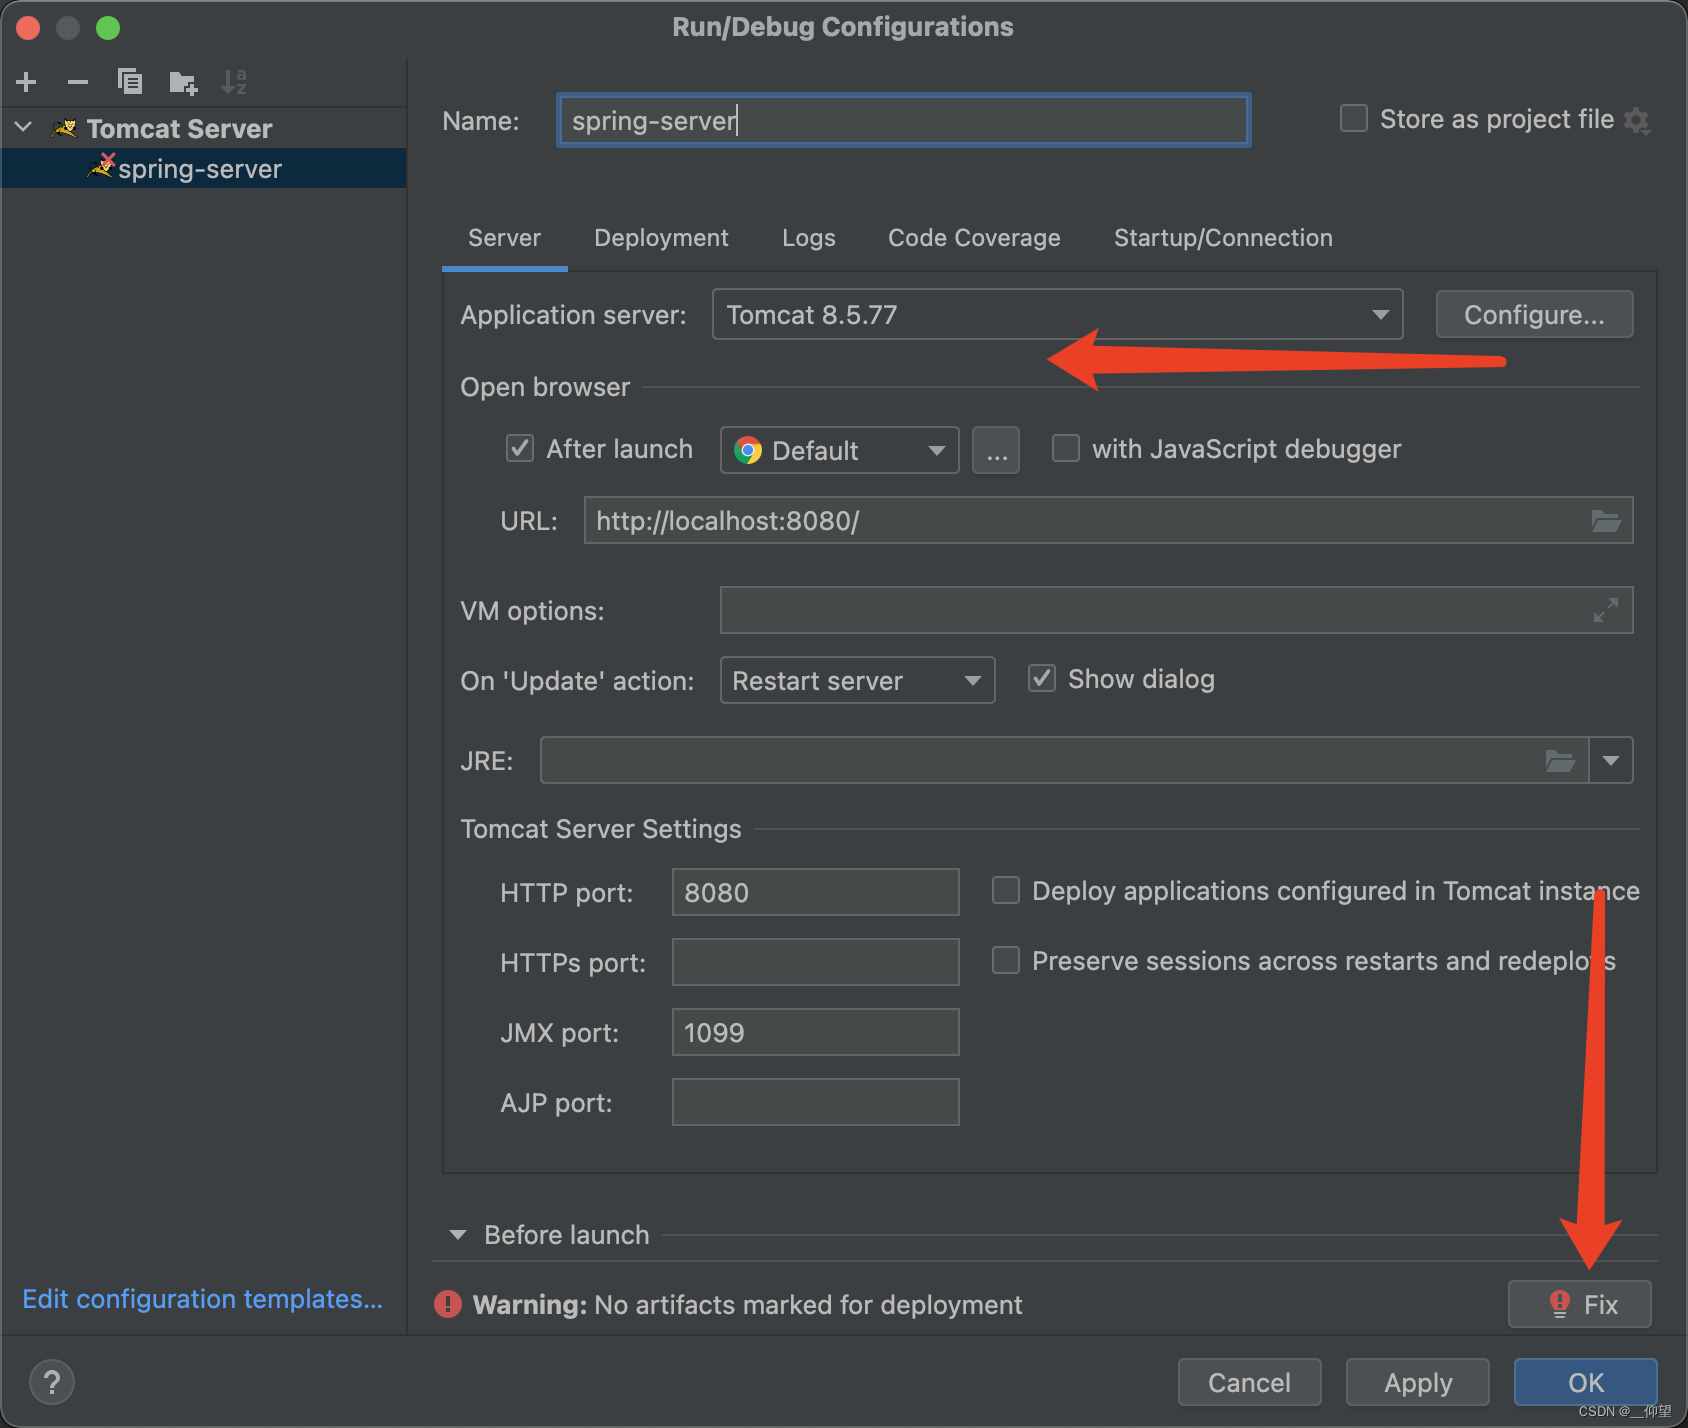Click Apply button

tap(1418, 1382)
